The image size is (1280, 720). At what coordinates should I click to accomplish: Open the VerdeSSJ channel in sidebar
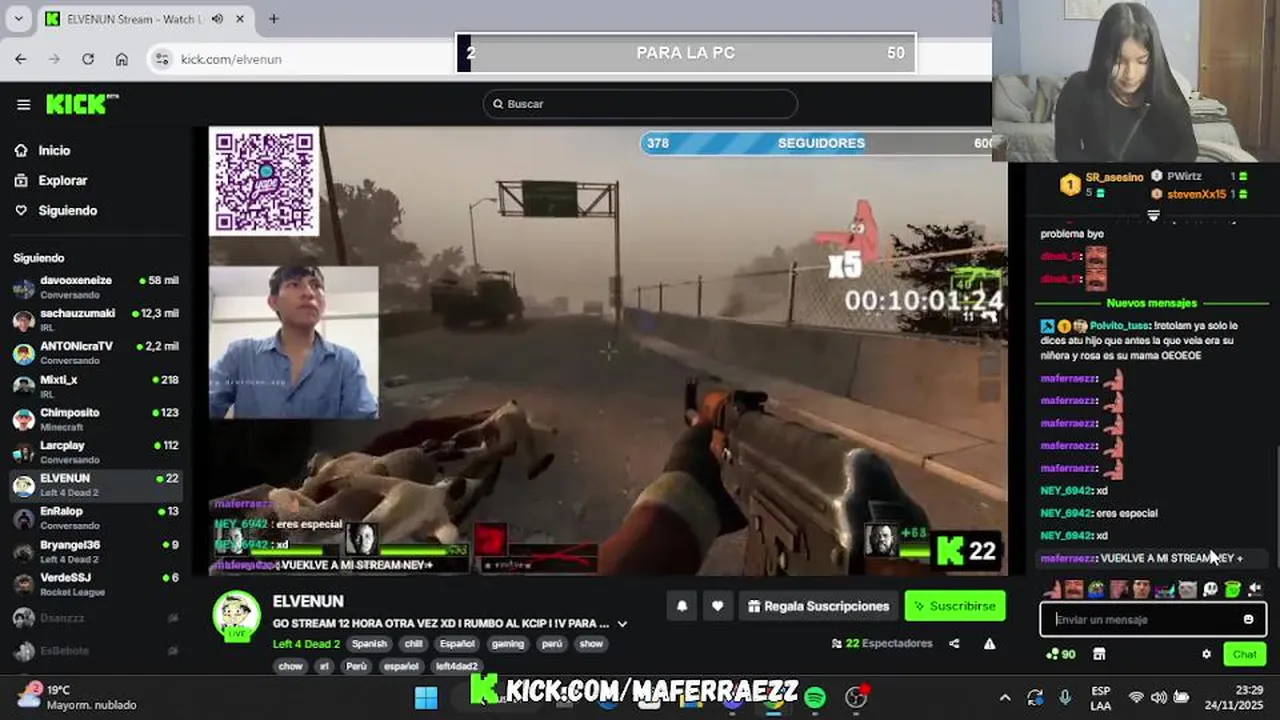pyautogui.click(x=96, y=584)
